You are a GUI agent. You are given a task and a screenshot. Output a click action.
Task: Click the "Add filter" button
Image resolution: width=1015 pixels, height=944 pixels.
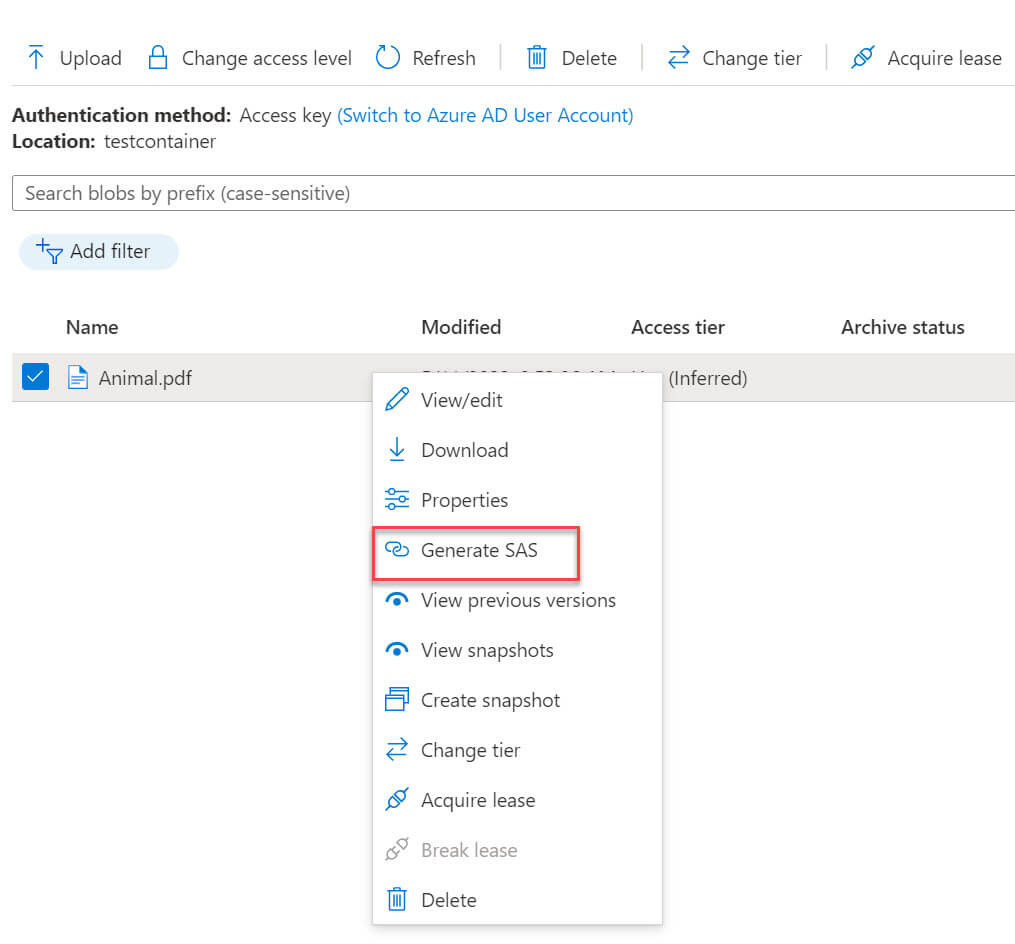point(98,251)
